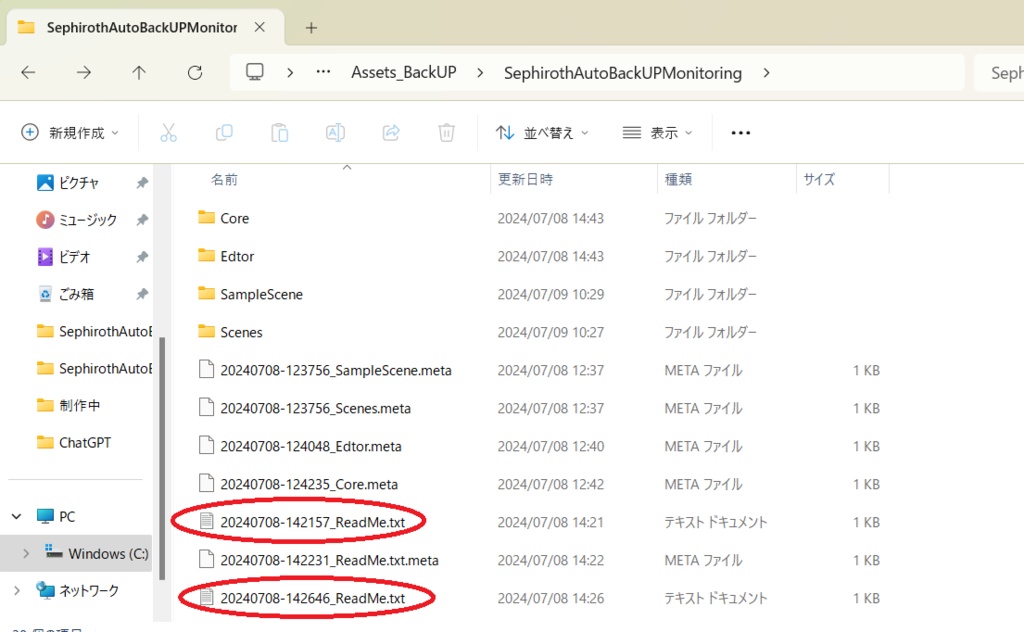The height and width of the screenshot is (632, 1024).
Task: Collapse the PC tree node
Action: coord(17,516)
